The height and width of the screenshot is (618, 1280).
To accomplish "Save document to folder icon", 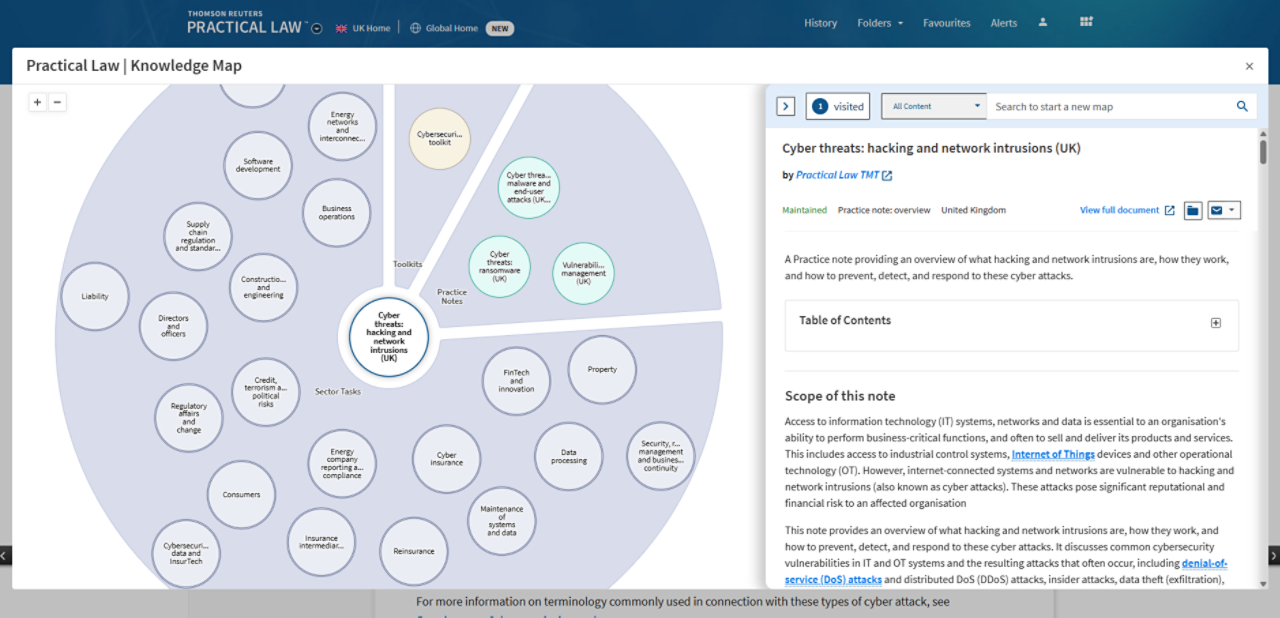I will [x=1193, y=210].
